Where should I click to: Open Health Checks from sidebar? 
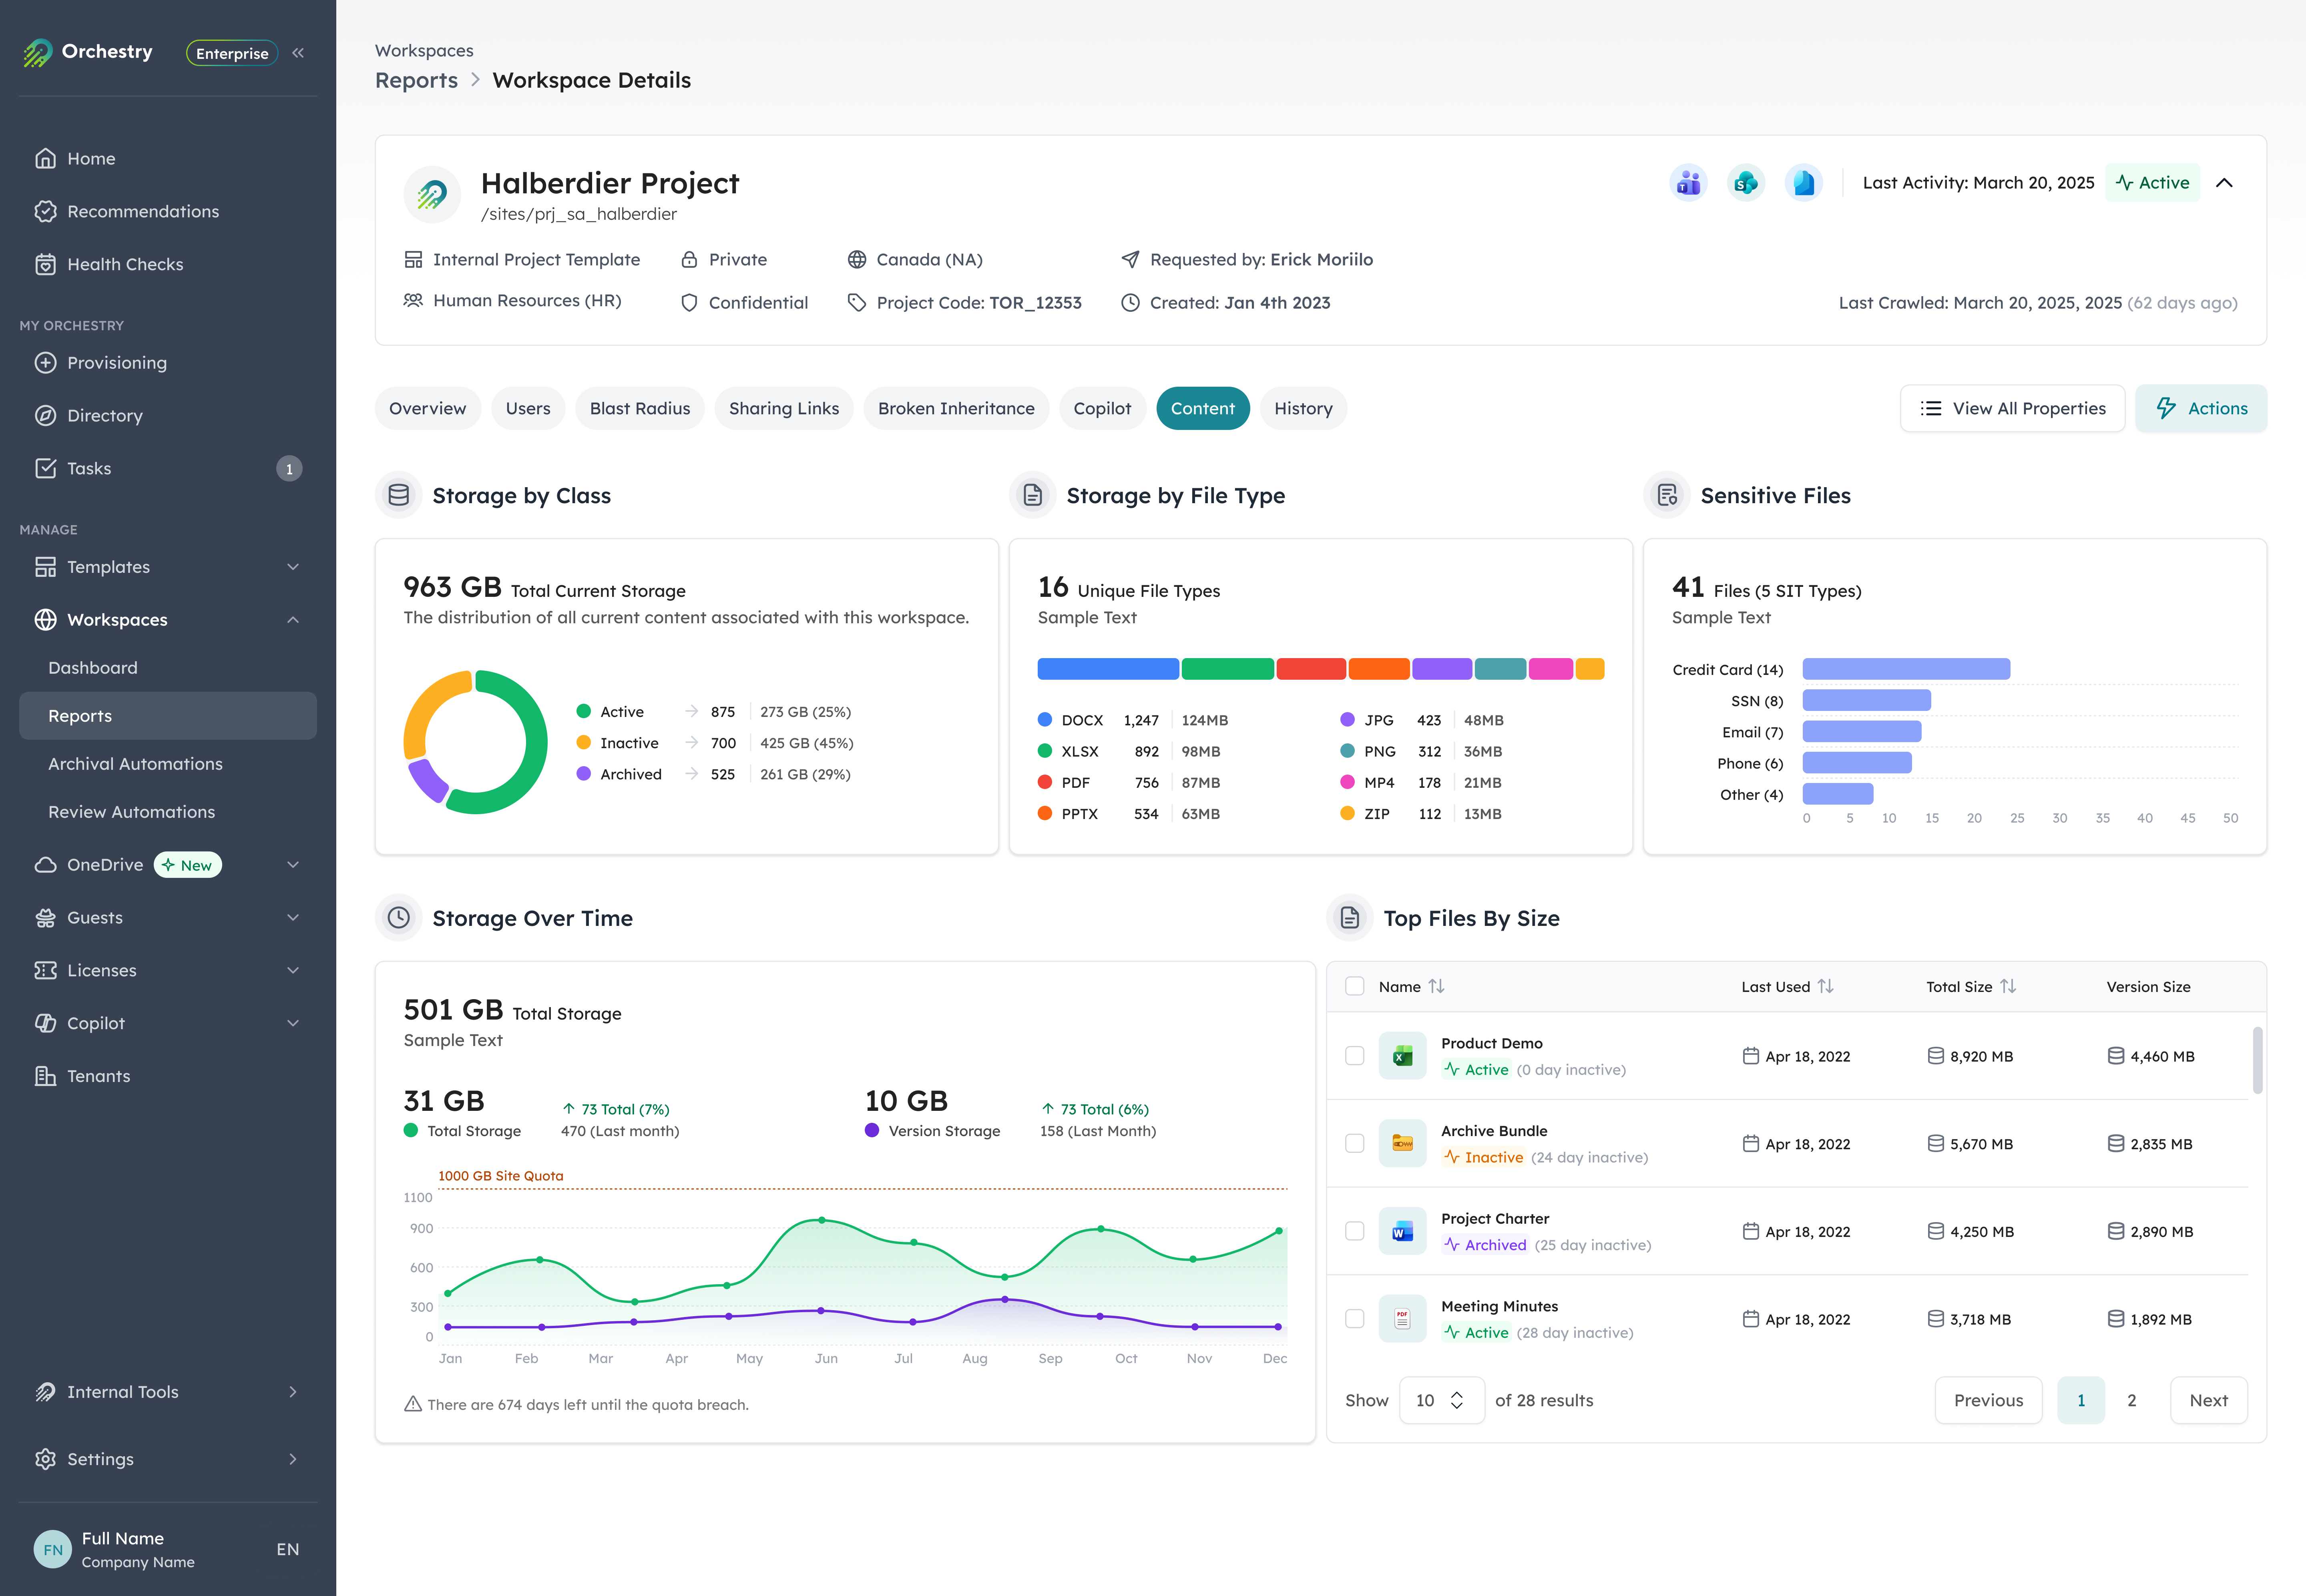(125, 264)
